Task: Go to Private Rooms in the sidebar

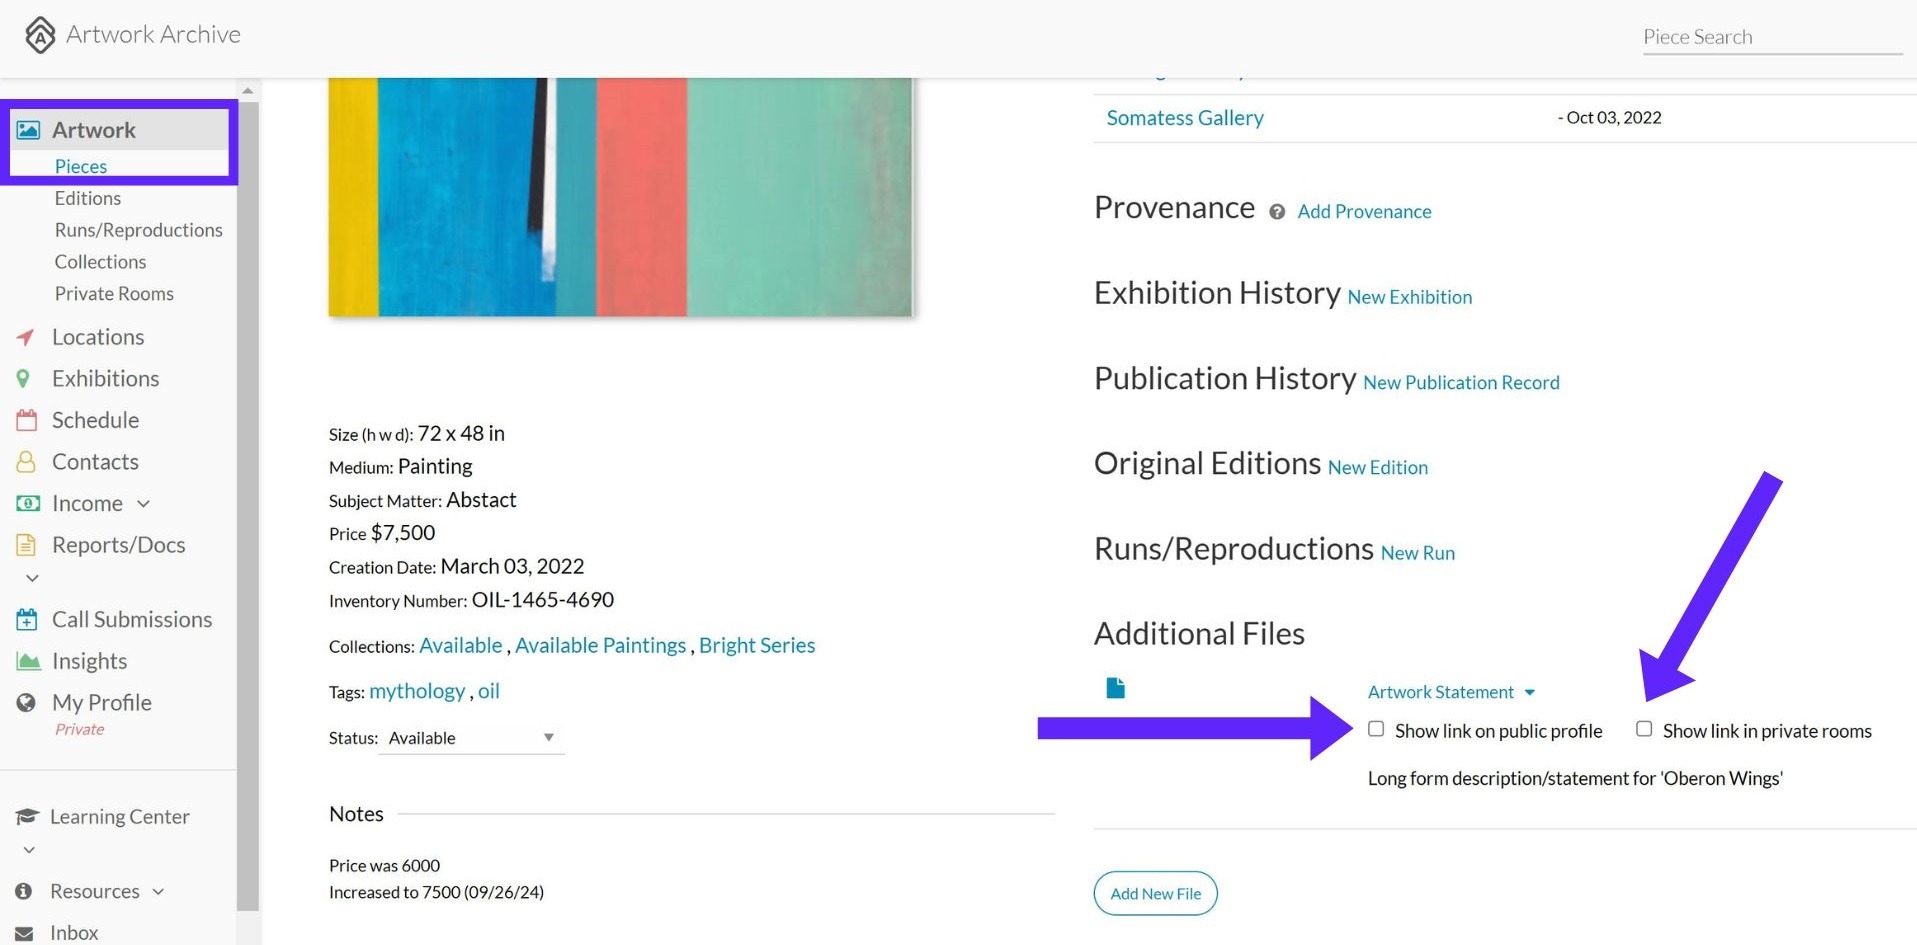Action: (x=114, y=294)
